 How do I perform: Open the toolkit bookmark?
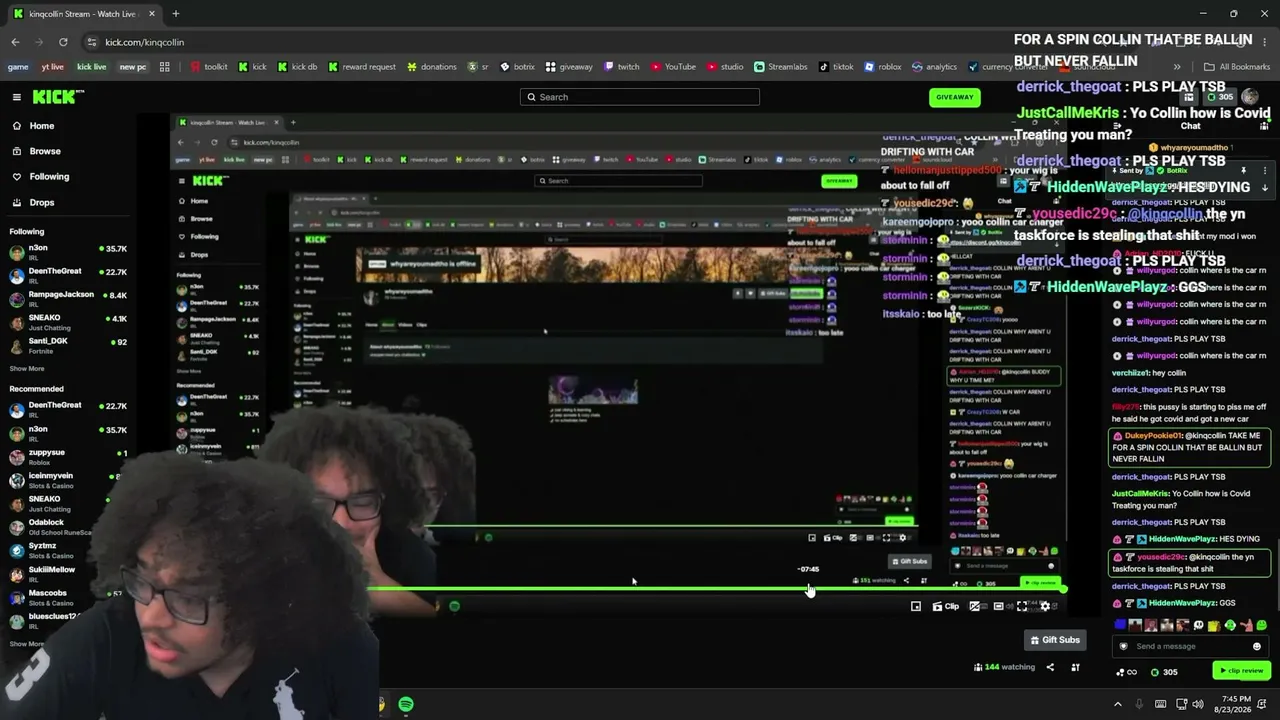pos(208,67)
